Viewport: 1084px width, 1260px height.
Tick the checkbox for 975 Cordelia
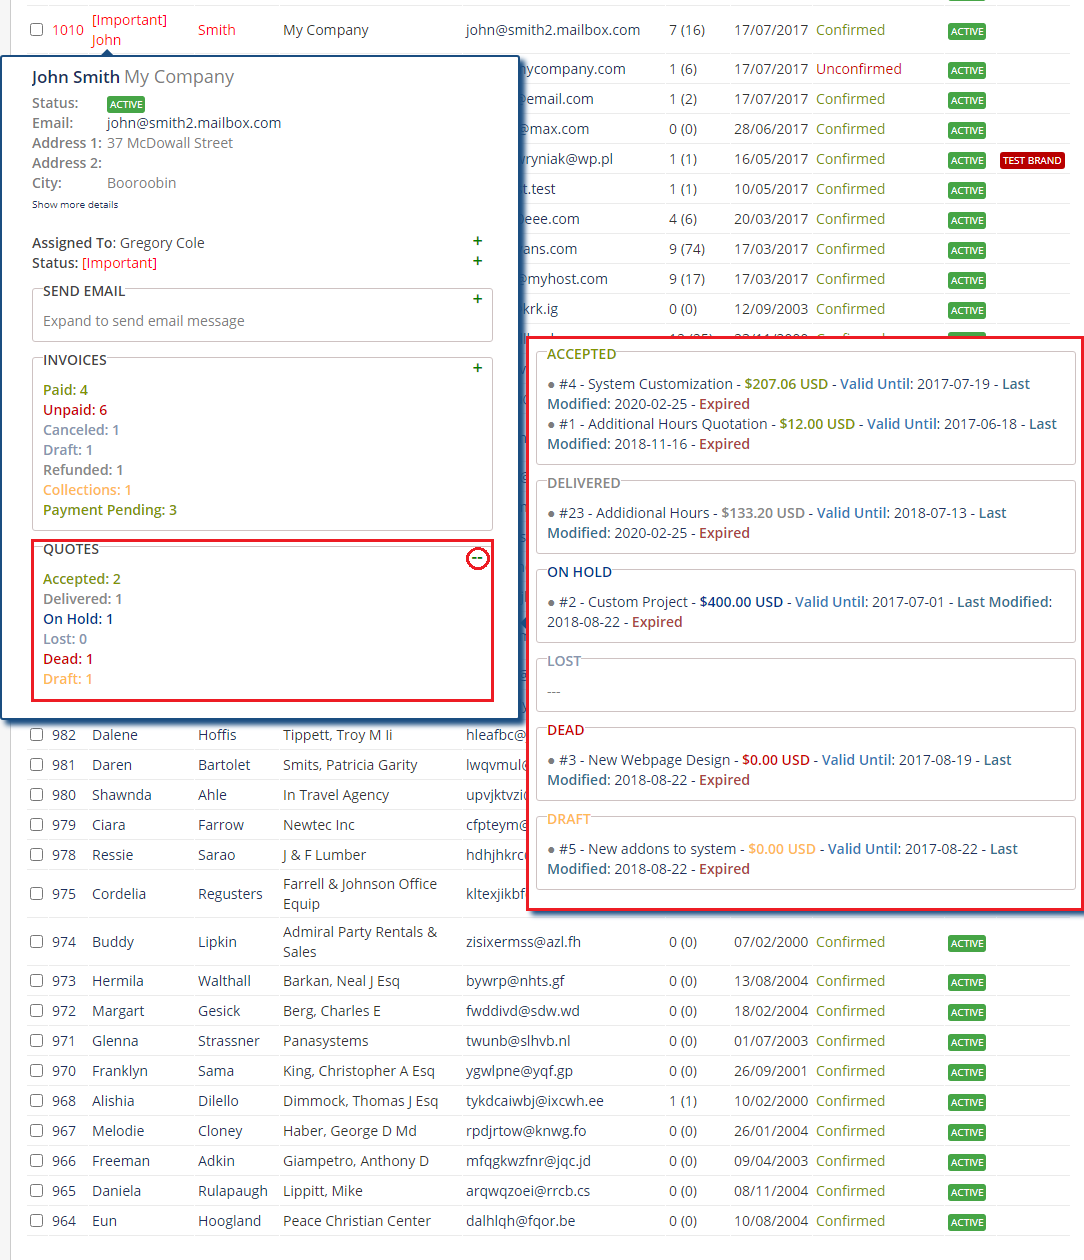tap(36, 894)
